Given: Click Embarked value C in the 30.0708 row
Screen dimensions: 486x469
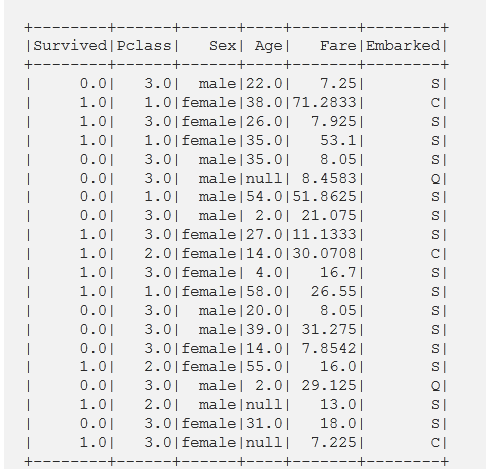Looking at the screenshot, I should pyautogui.click(x=435, y=253).
